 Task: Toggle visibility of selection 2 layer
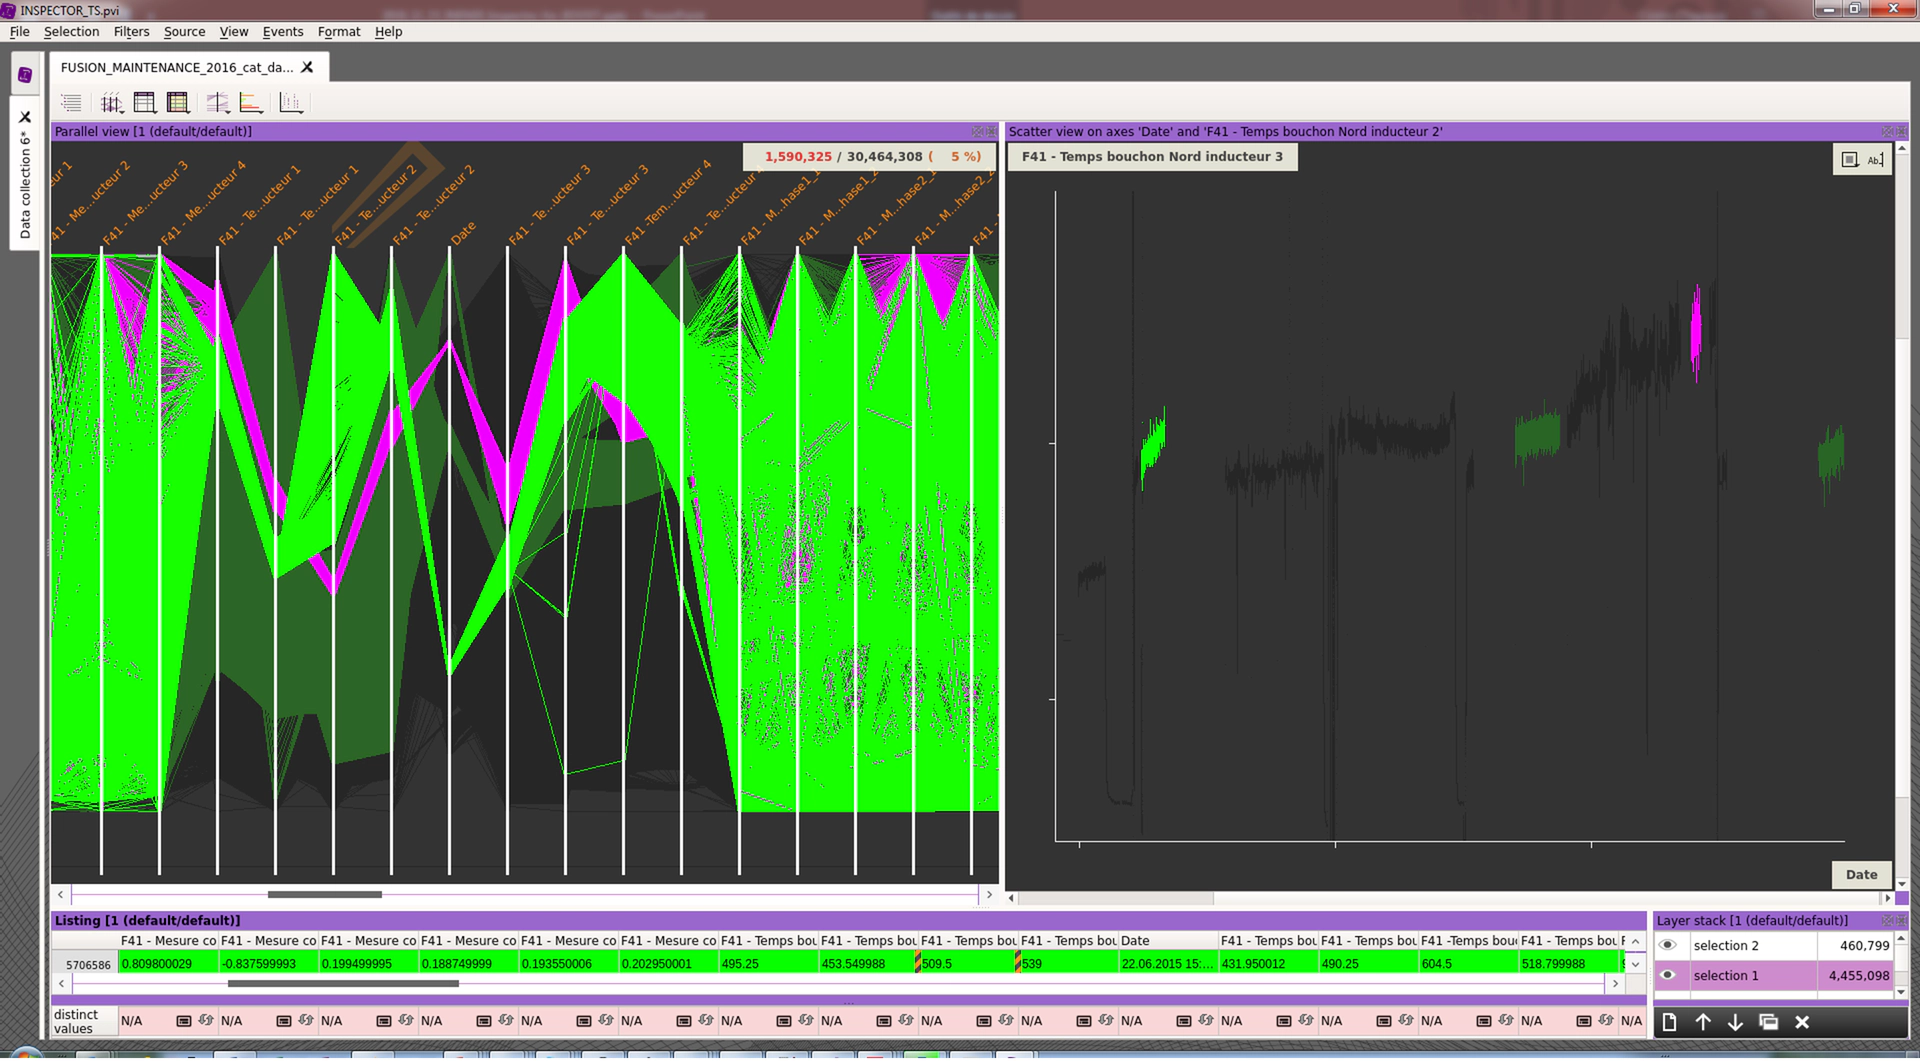click(1667, 946)
